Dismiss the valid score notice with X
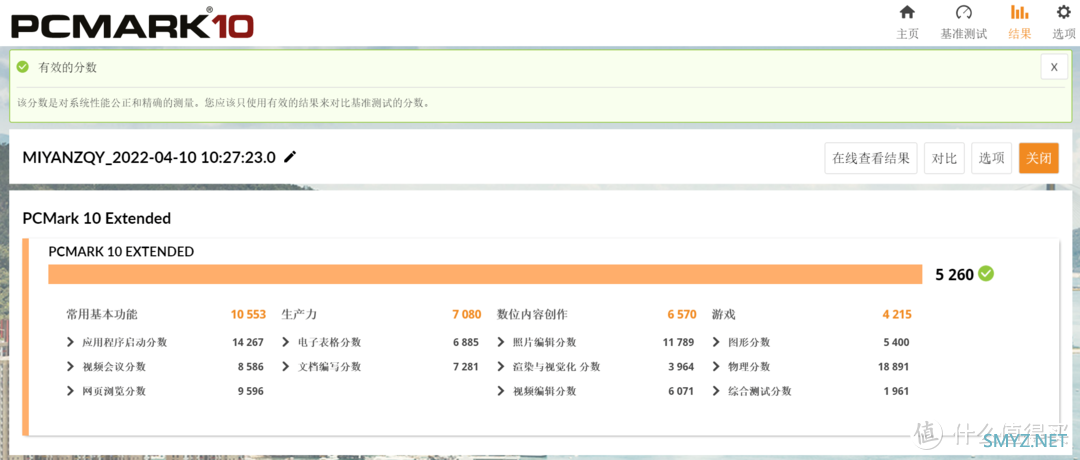The image size is (1080, 460). 1054,67
